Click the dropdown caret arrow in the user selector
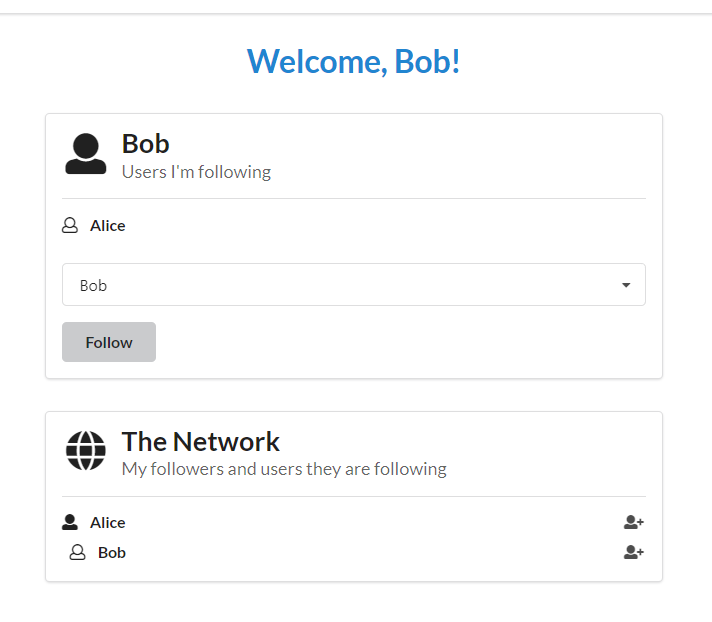 click(x=626, y=285)
